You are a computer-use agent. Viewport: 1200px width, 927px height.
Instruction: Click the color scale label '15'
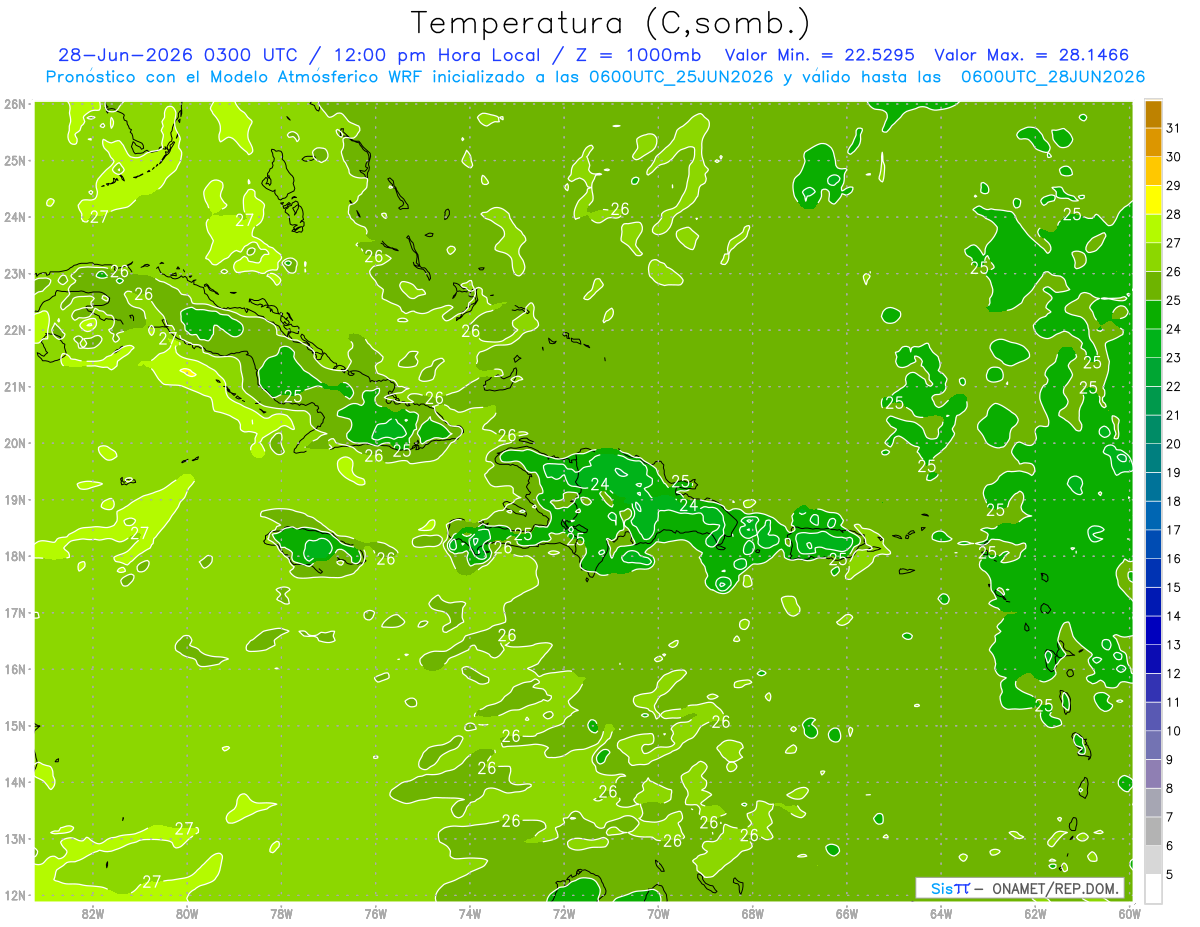pos(1174,587)
